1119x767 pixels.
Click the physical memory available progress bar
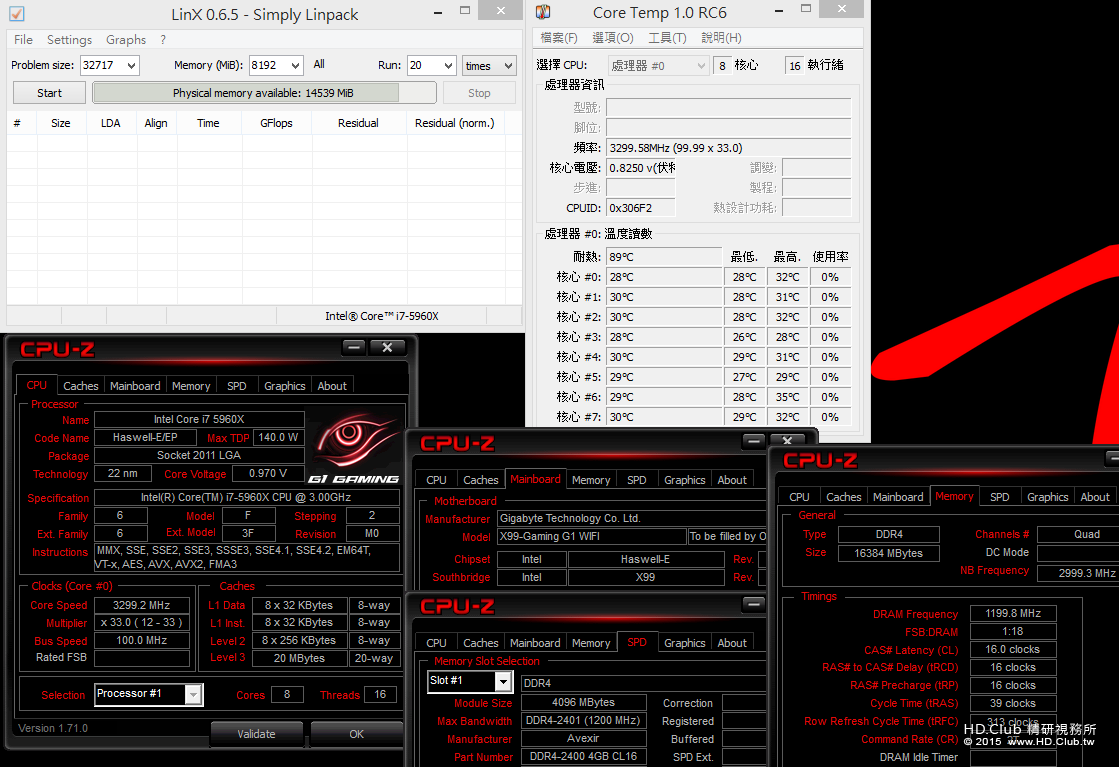pyautogui.click(x=264, y=93)
